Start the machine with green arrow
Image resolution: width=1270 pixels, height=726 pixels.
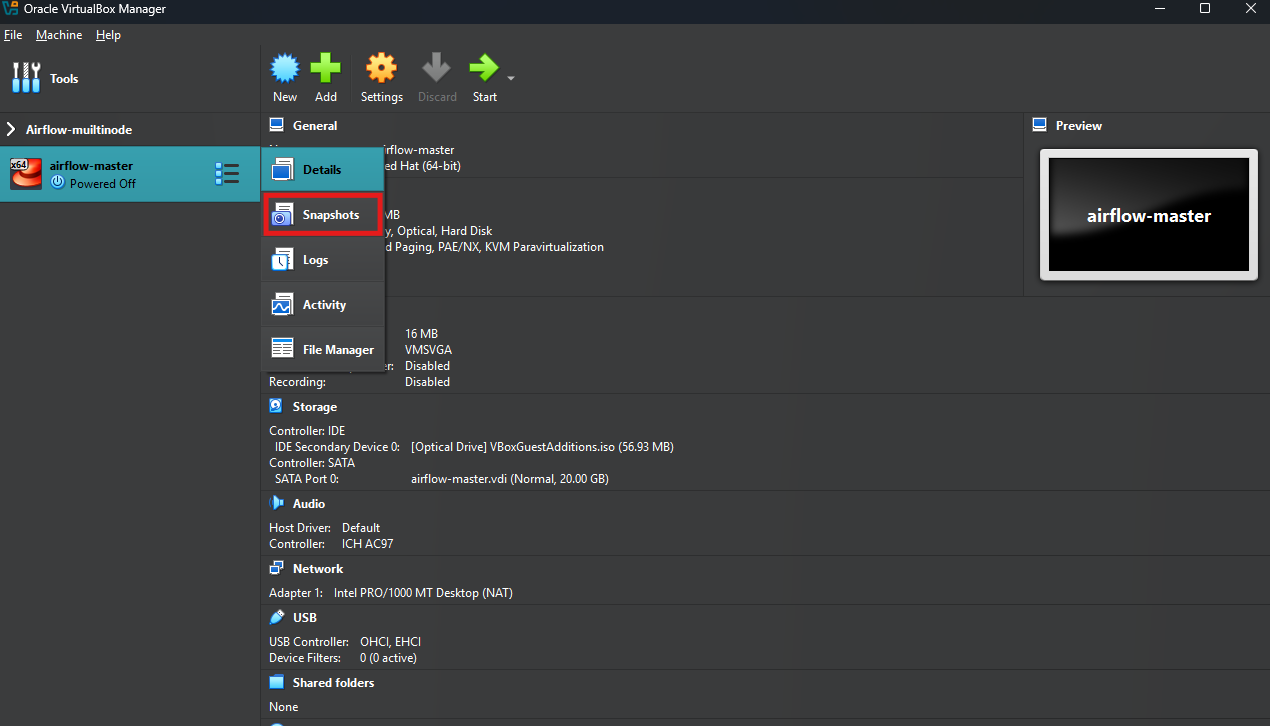pyautogui.click(x=484, y=68)
